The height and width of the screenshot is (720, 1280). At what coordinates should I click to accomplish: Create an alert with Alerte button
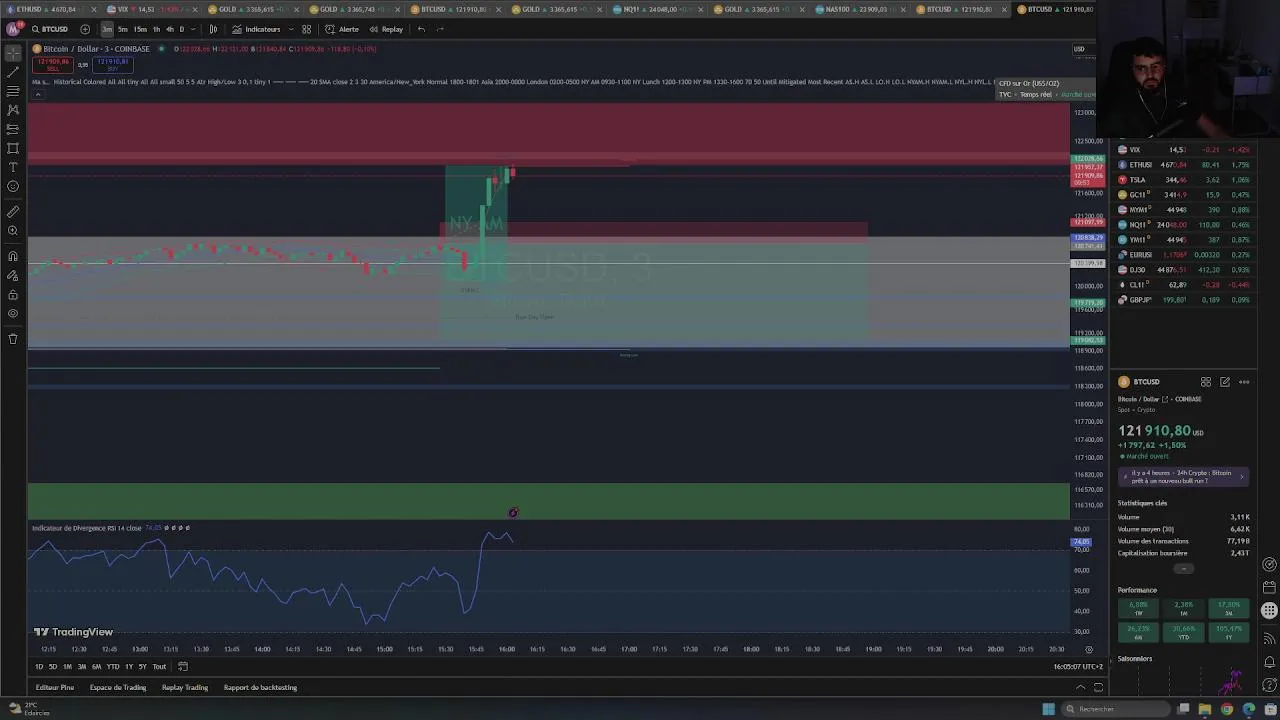342,29
